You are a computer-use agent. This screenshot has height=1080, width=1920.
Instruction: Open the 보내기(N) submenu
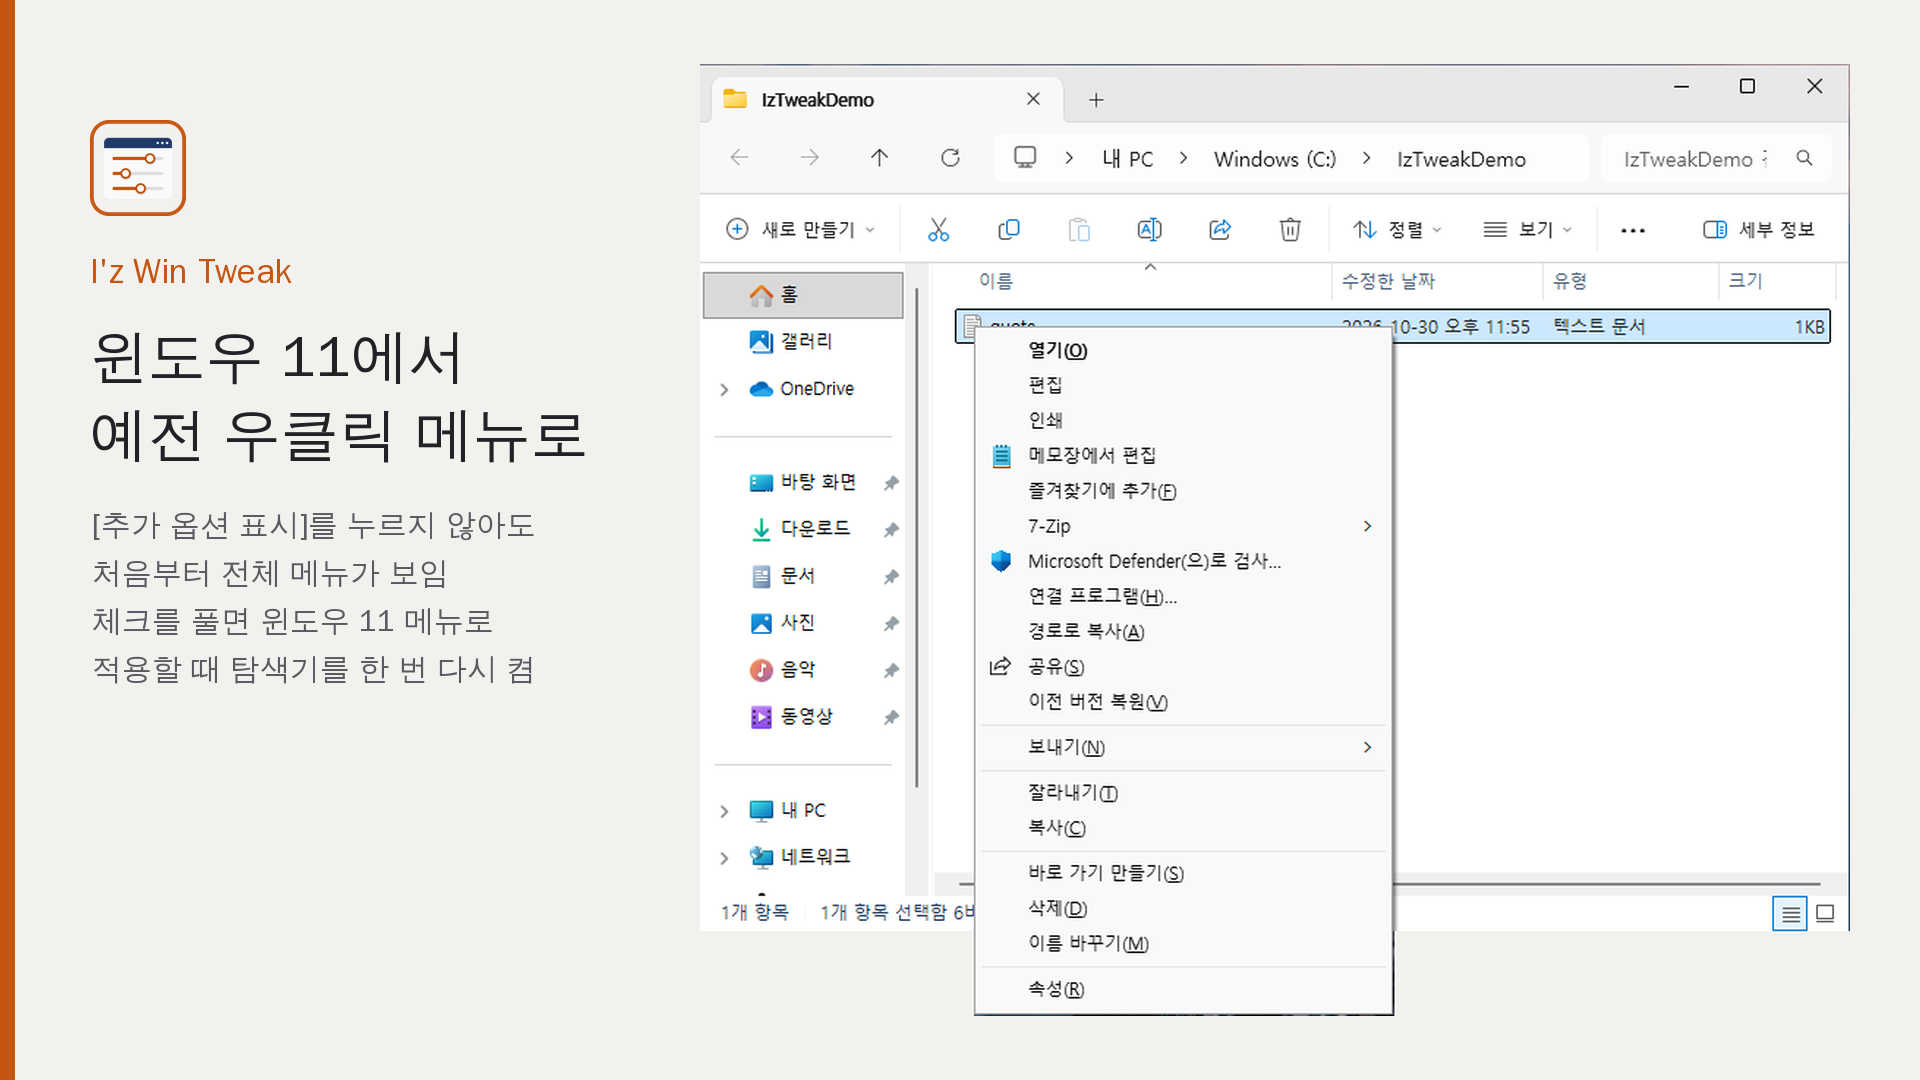(x=1183, y=747)
